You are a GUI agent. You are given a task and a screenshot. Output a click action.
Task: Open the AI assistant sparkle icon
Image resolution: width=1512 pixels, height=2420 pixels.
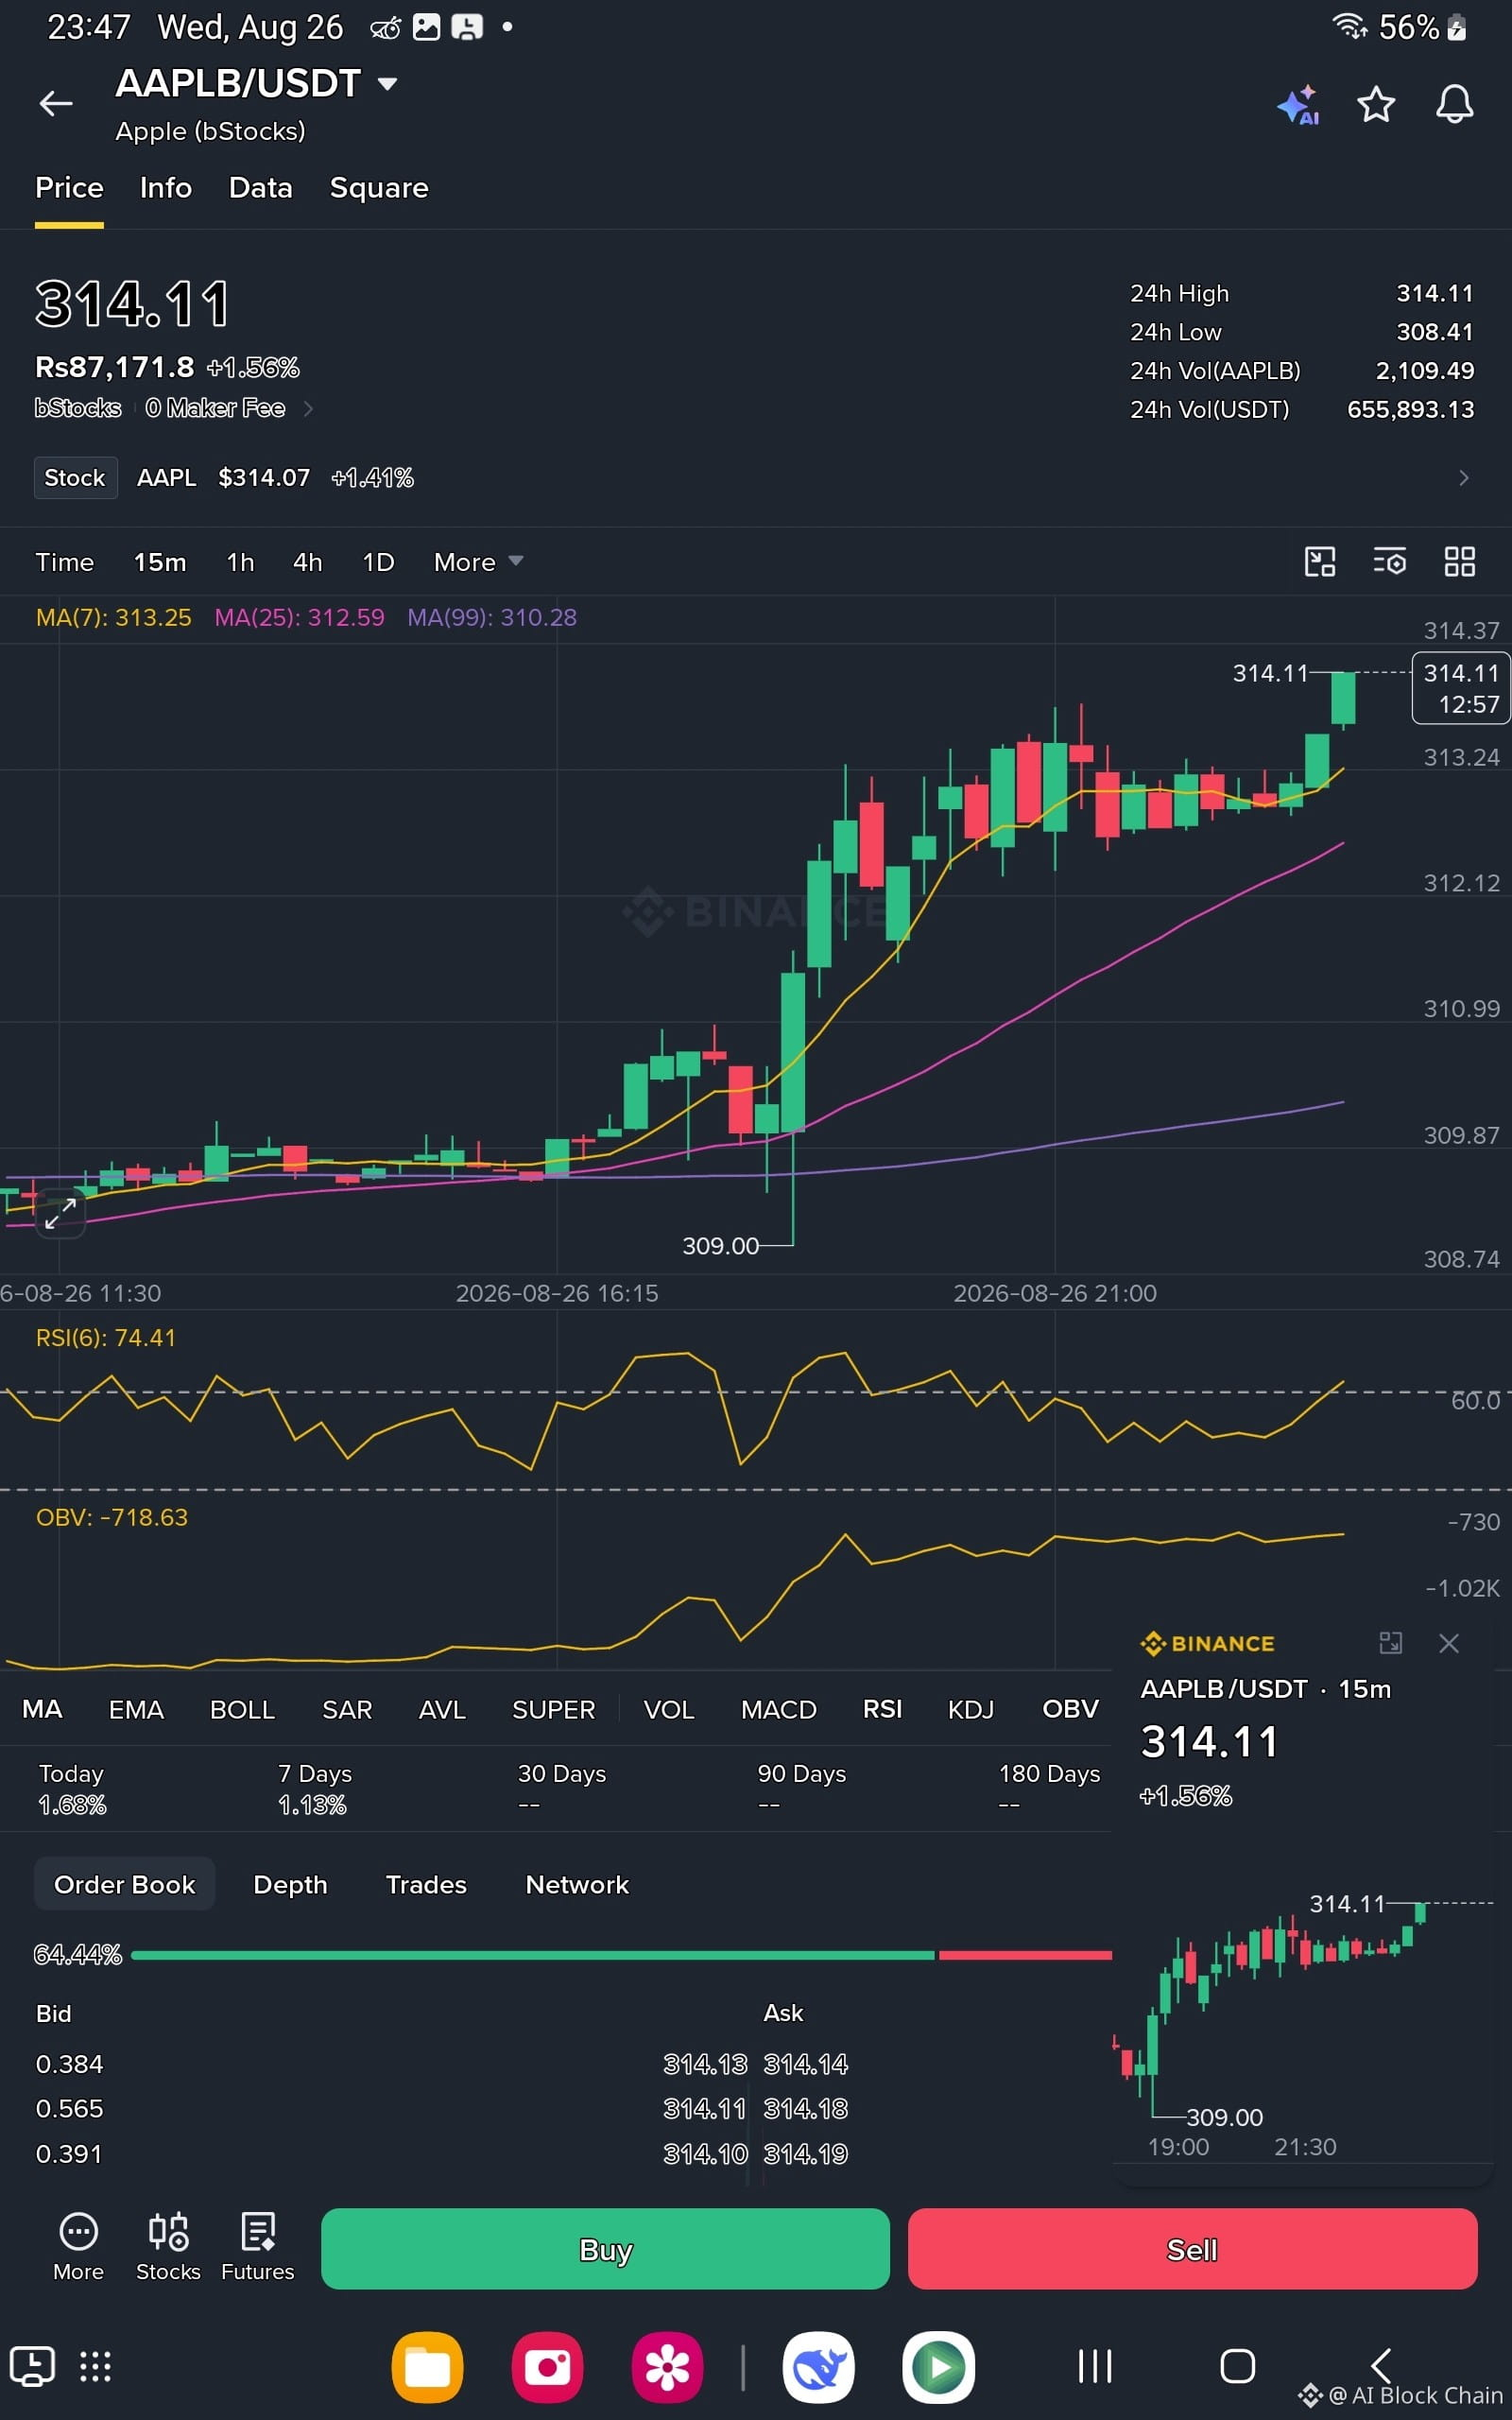tap(1299, 105)
